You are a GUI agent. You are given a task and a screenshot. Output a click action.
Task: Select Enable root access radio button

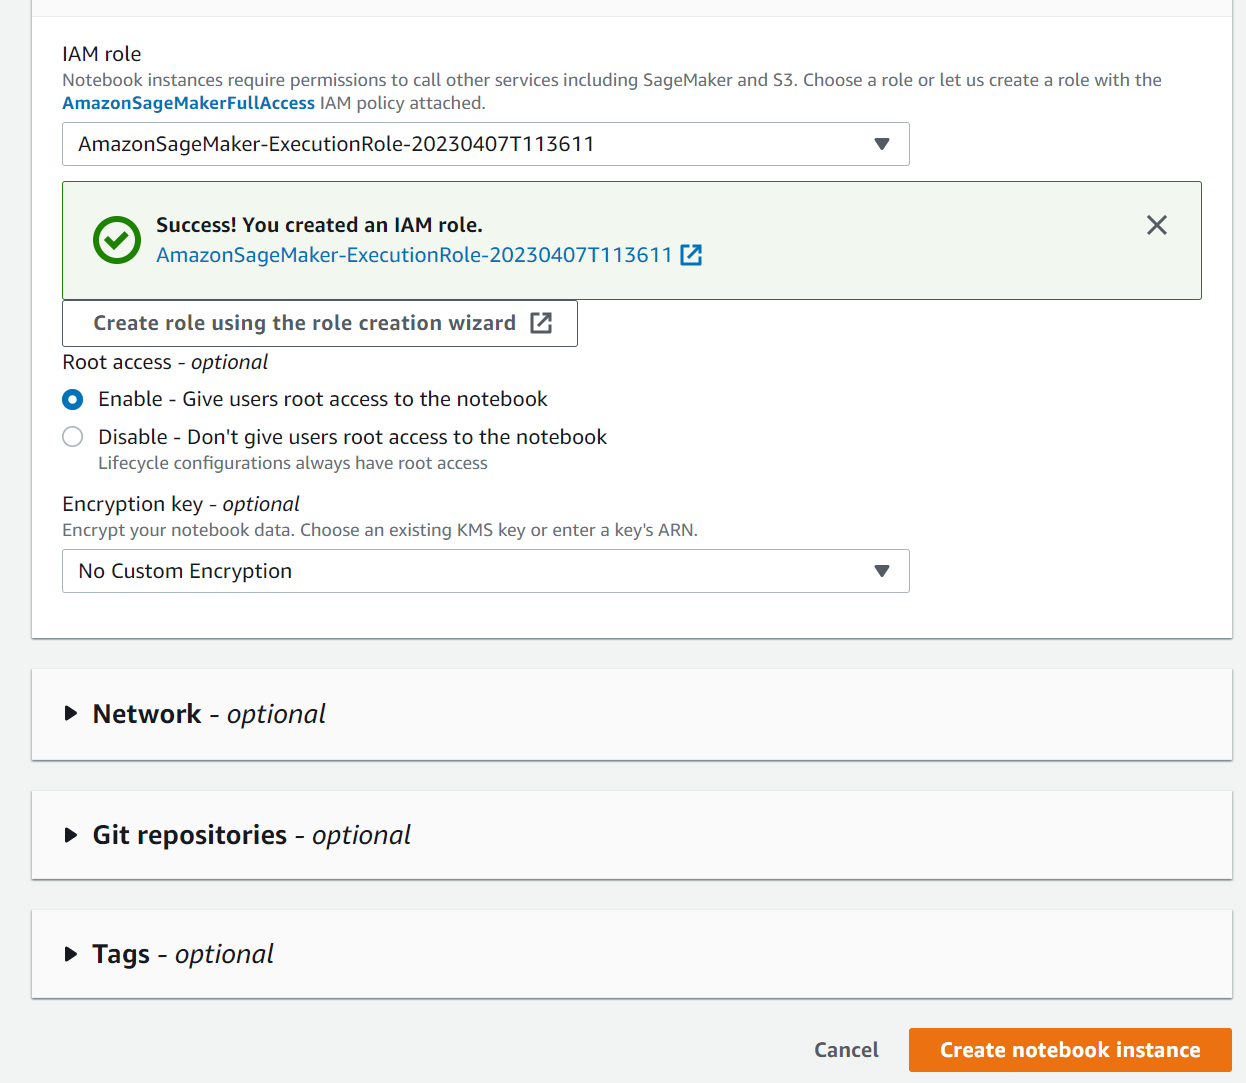pos(72,399)
